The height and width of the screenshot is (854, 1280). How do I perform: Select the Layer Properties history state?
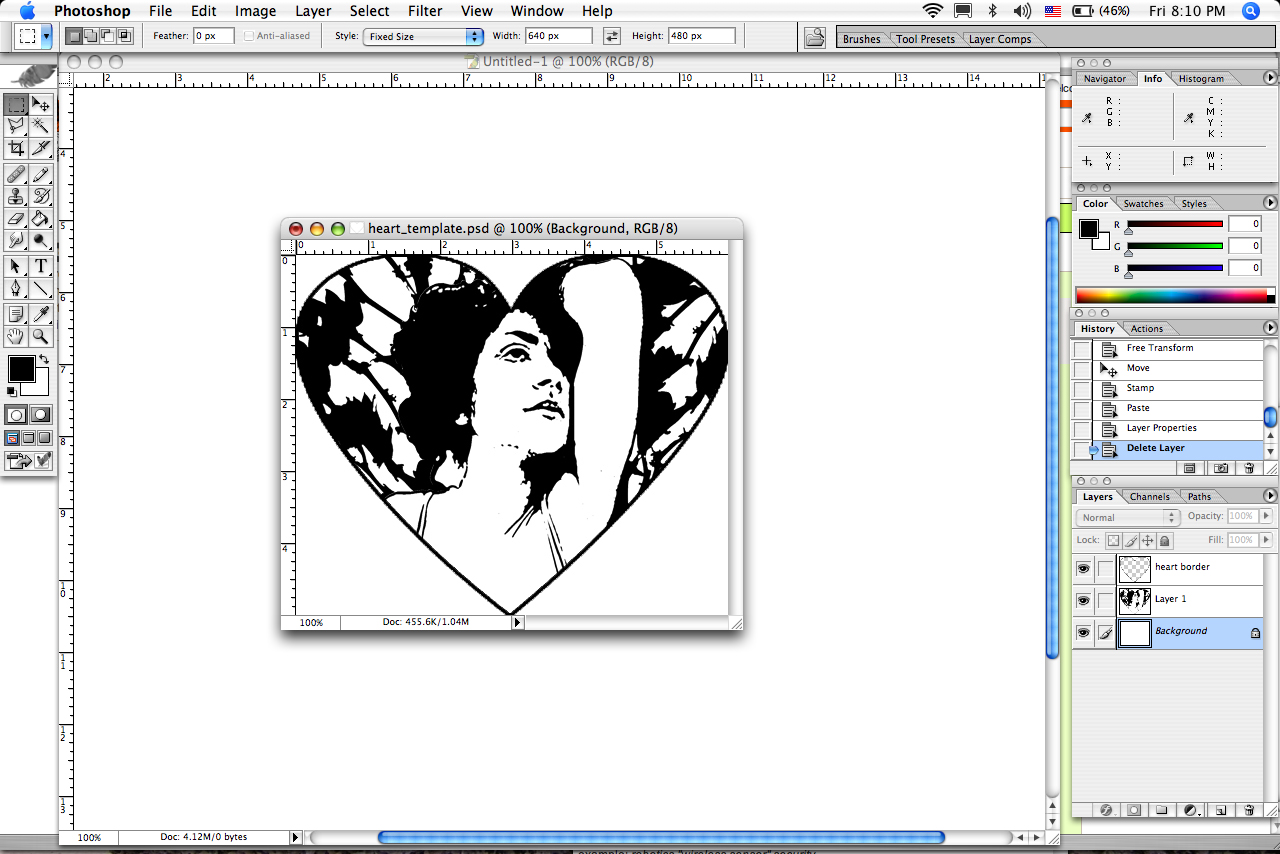coord(1178,428)
